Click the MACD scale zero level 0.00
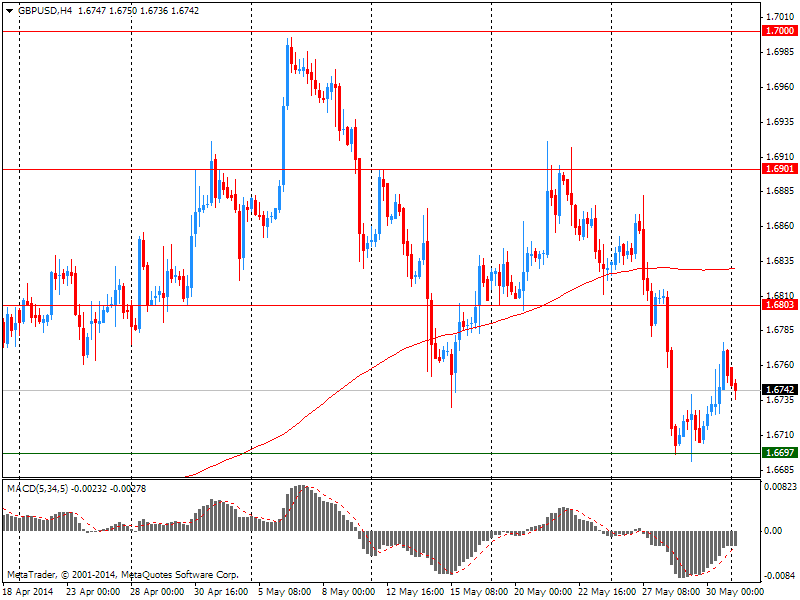 pos(773,531)
